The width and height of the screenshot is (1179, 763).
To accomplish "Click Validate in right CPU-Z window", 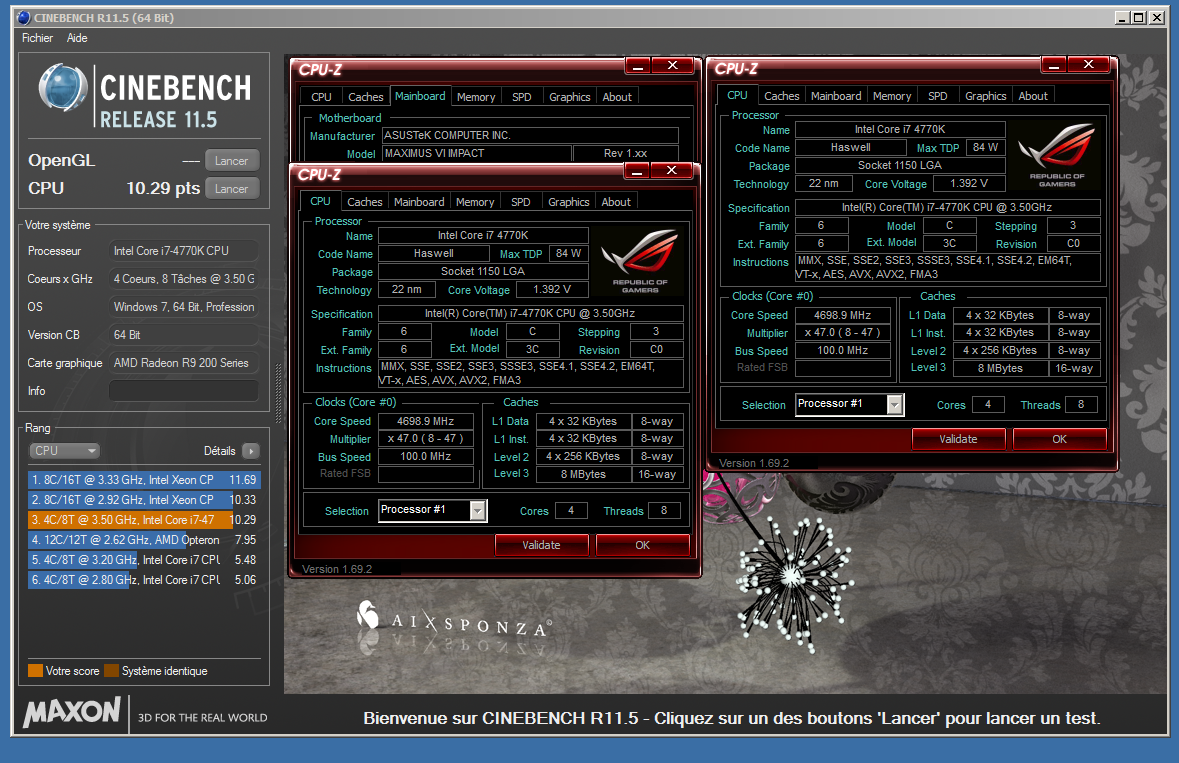I will coord(959,439).
